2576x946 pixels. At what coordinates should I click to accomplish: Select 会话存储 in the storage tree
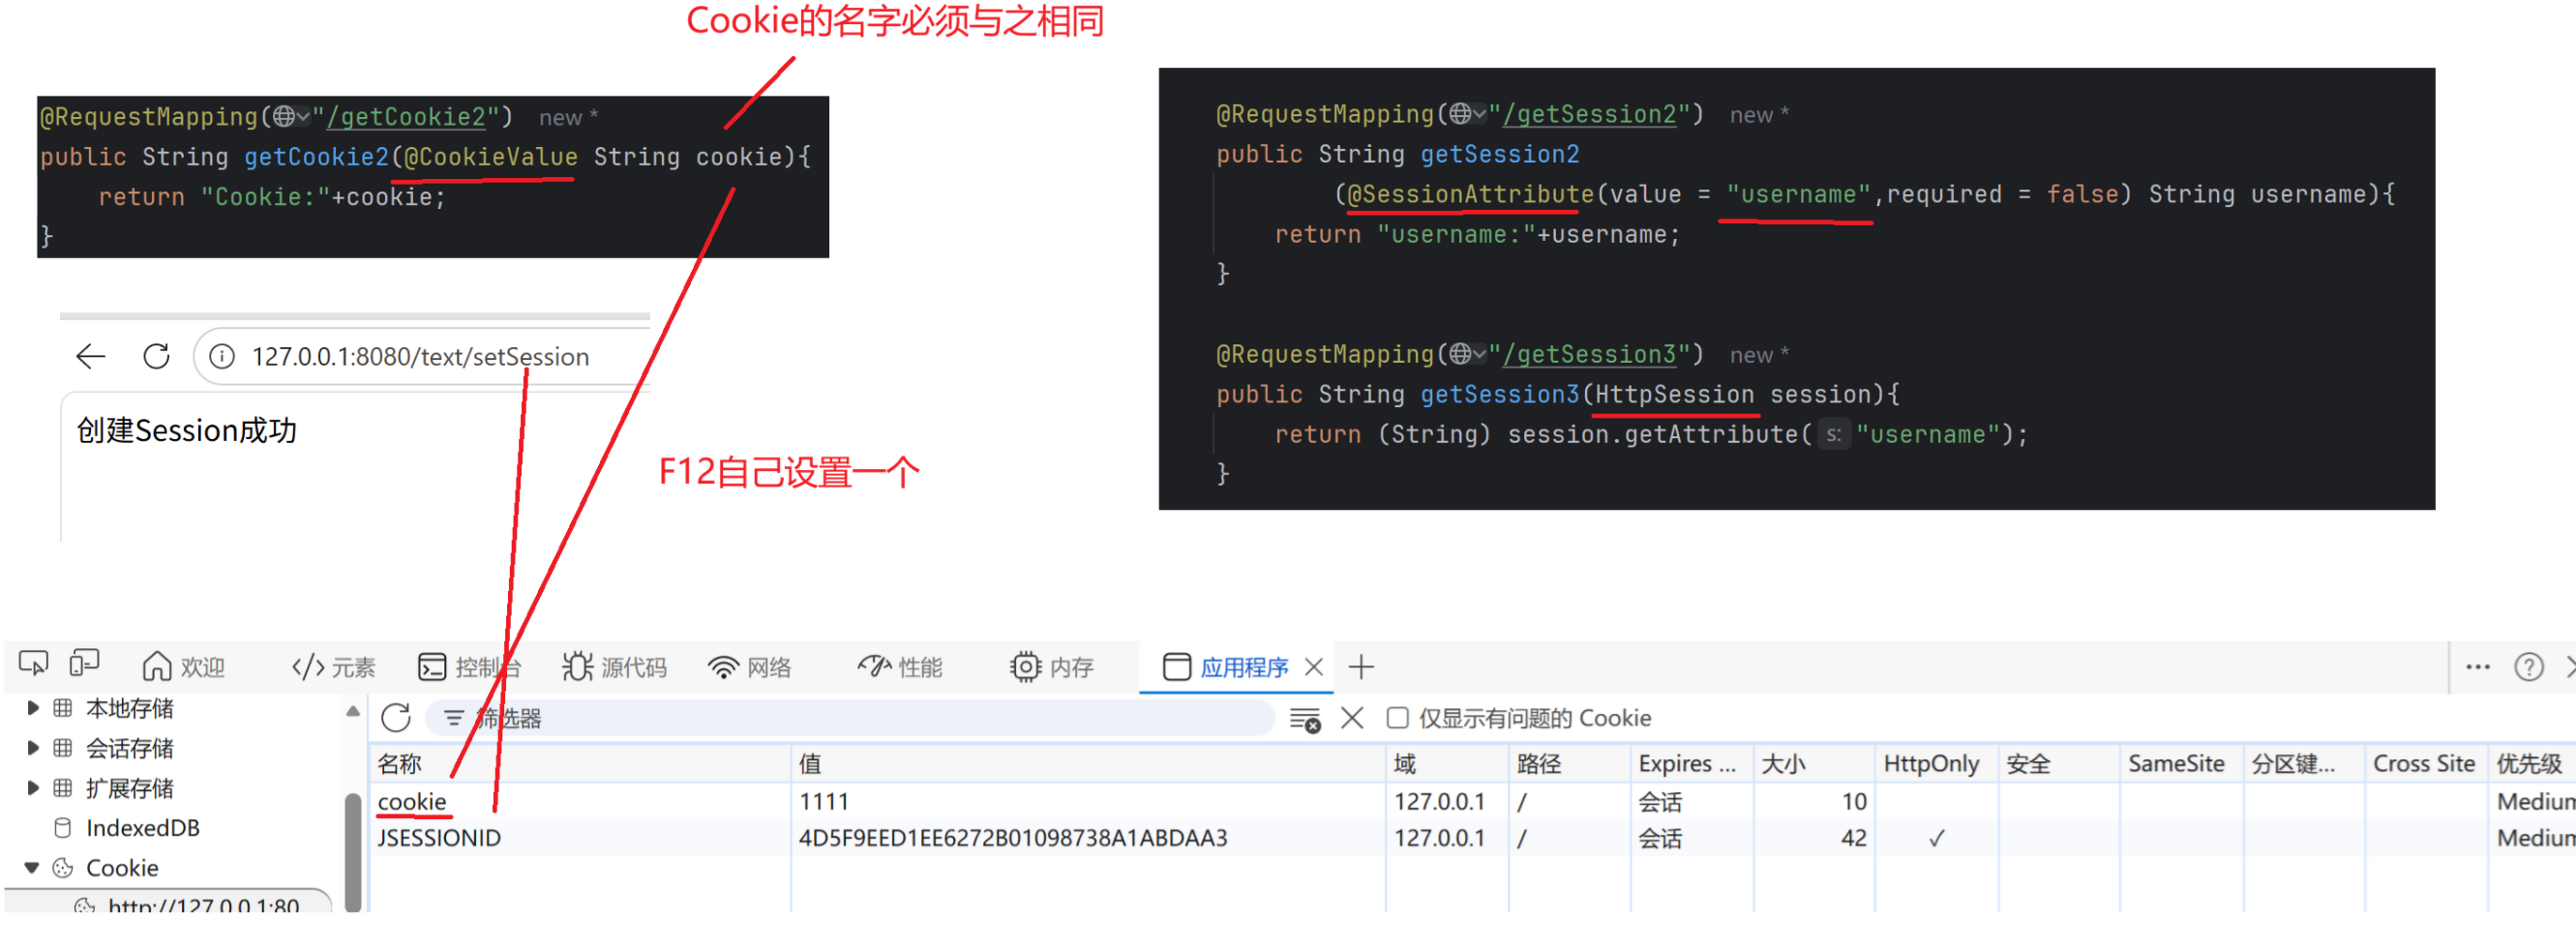click(130, 748)
